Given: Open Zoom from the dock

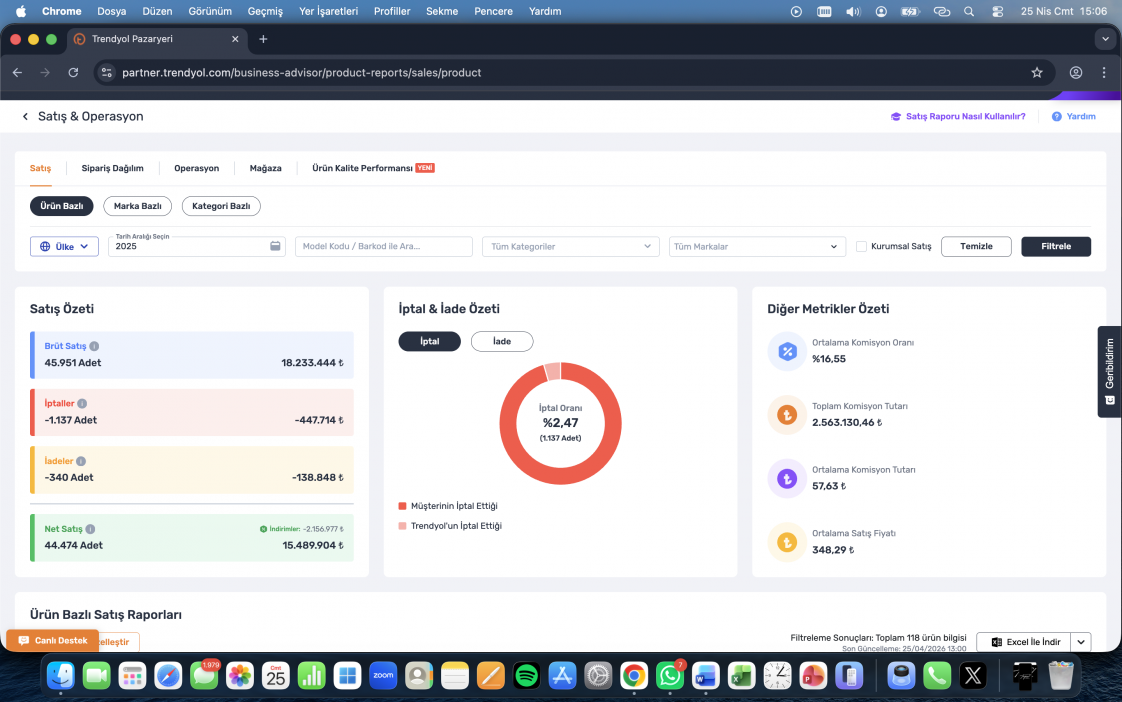Looking at the screenshot, I should 383,675.
